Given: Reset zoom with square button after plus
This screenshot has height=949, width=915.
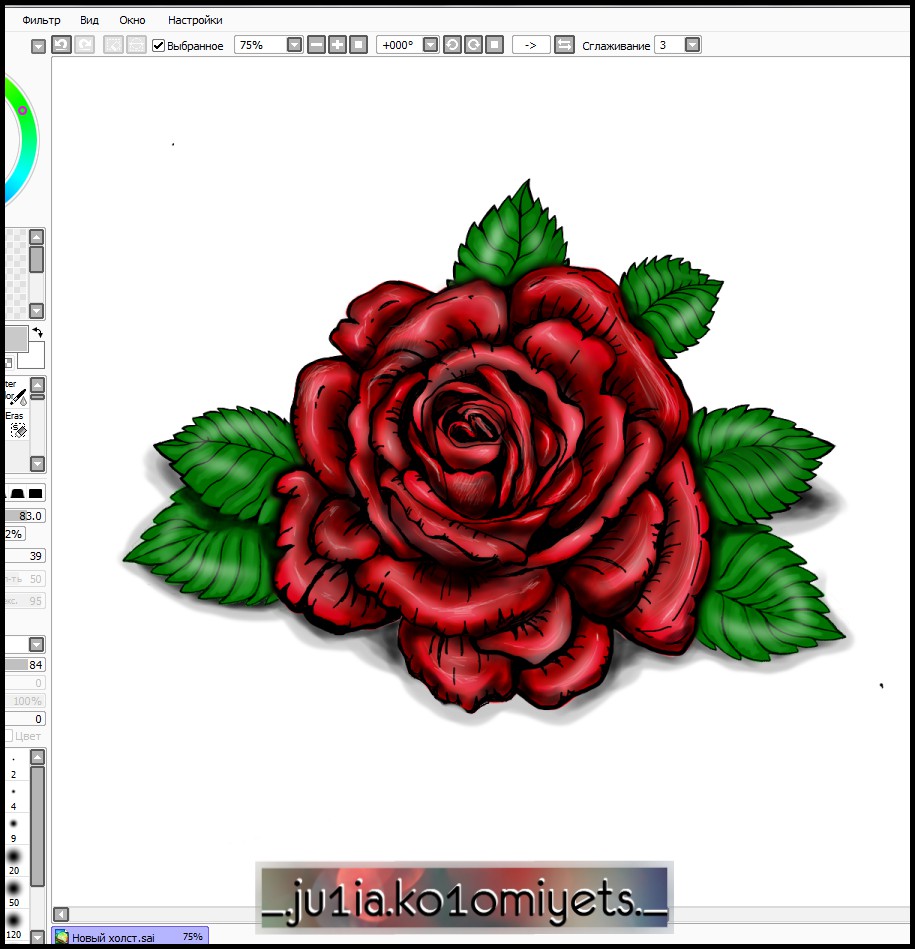Looking at the screenshot, I should 358,45.
